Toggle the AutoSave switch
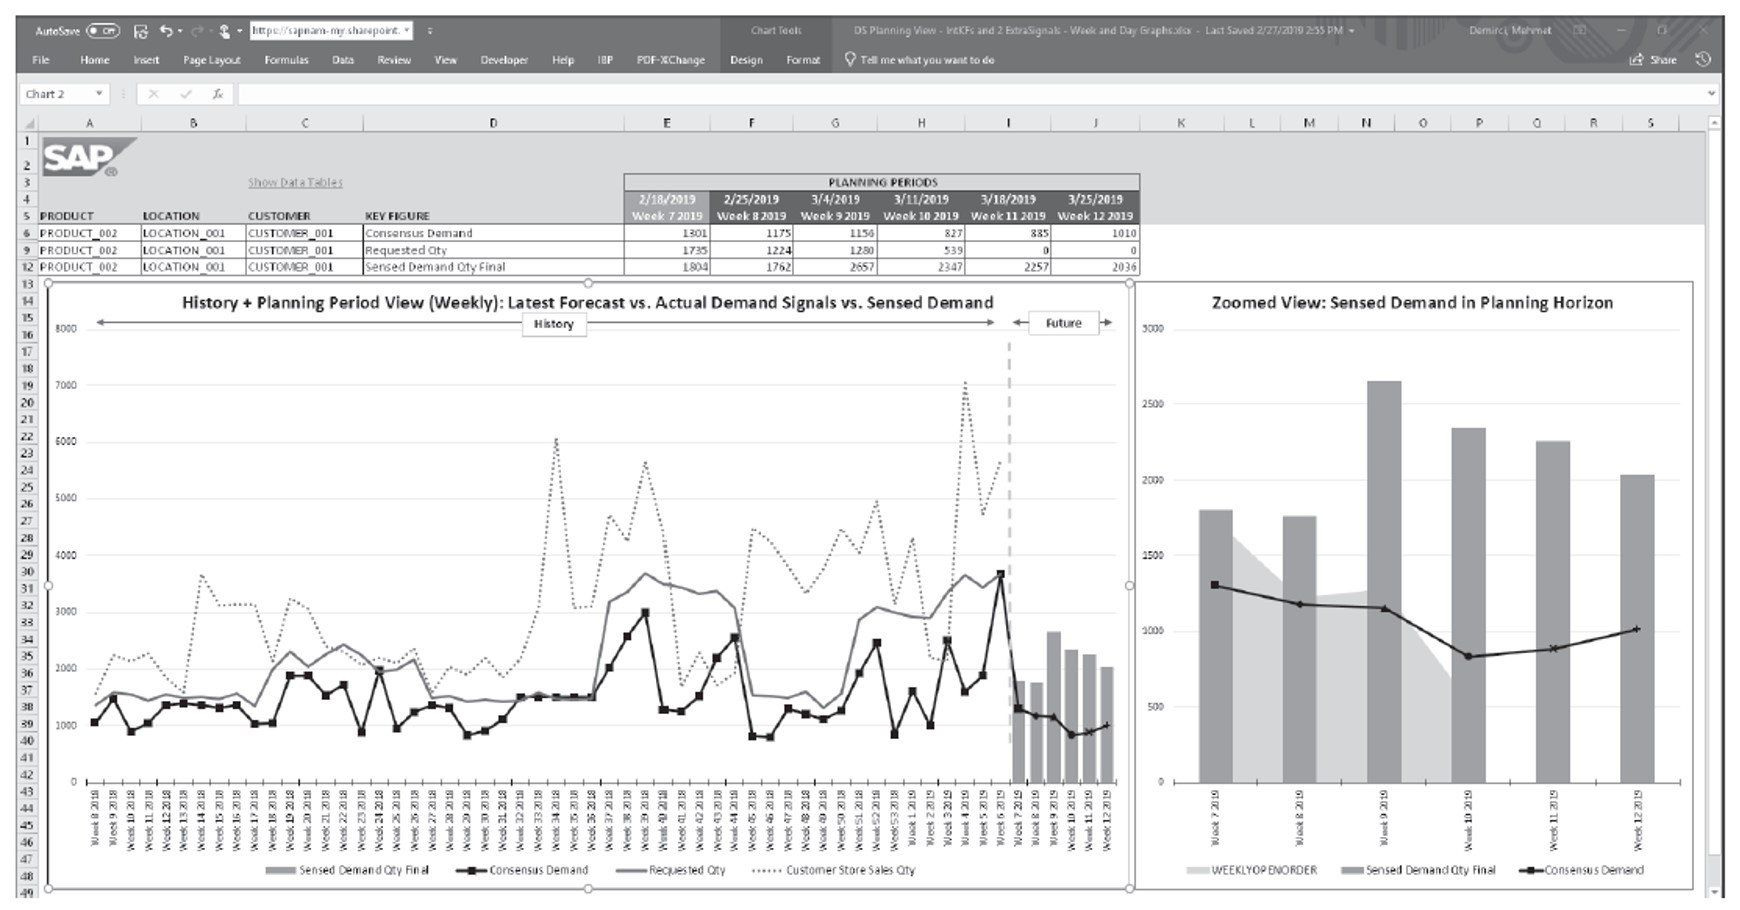The width and height of the screenshot is (1740, 910). (103, 31)
